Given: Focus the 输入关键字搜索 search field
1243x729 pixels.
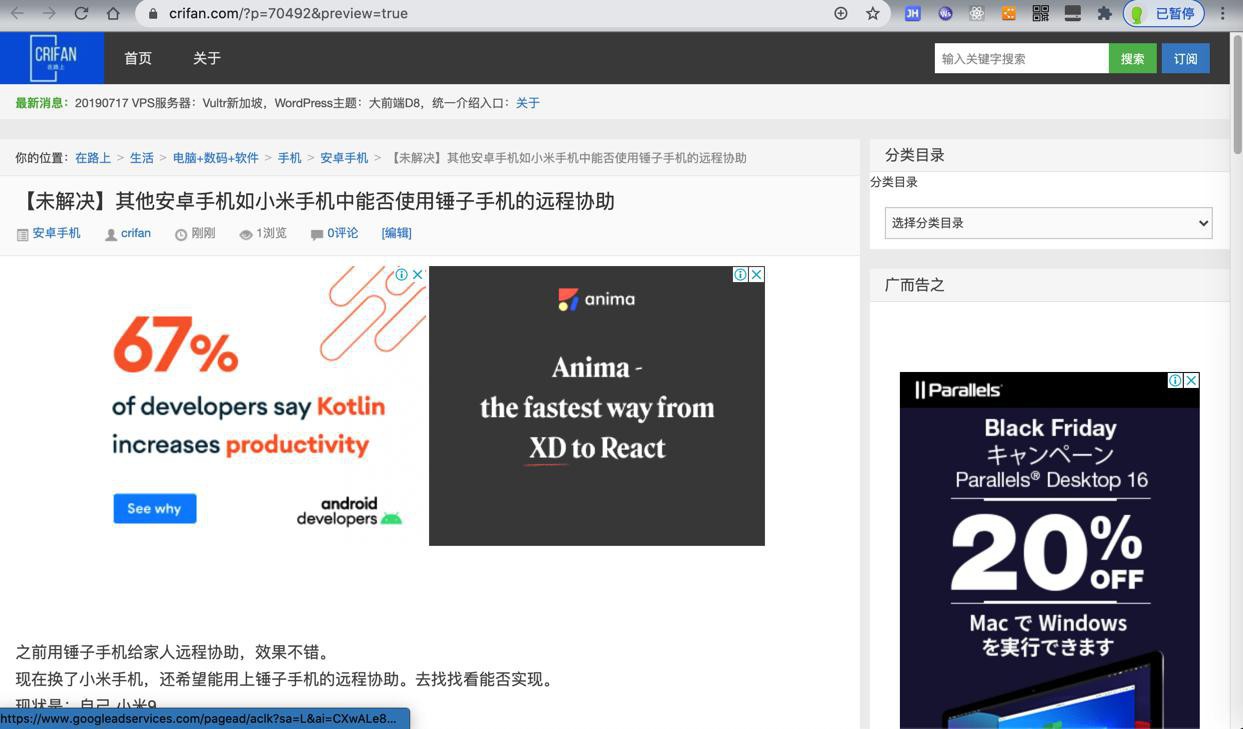Looking at the screenshot, I should [1021, 58].
